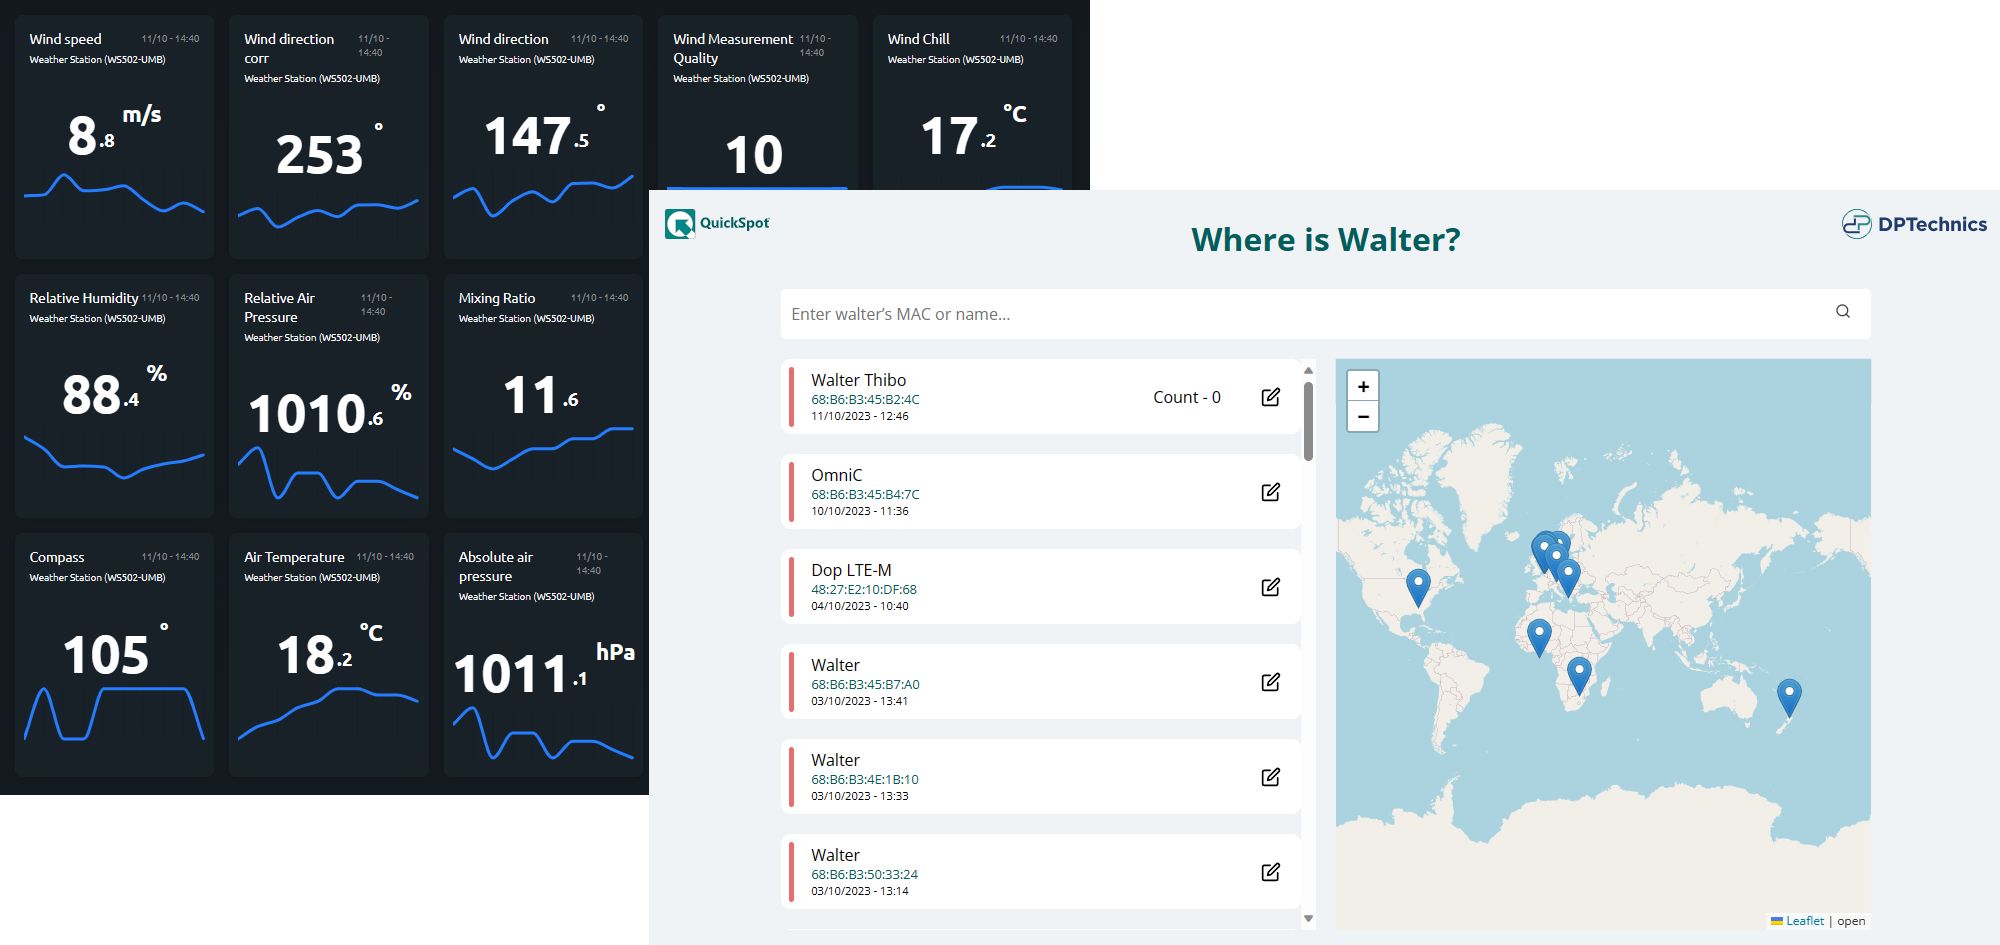The width and height of the screenshot is (2000, 945).
Task: Open the Wind direction 147.5° tile
Action: (x=543, y=137)
